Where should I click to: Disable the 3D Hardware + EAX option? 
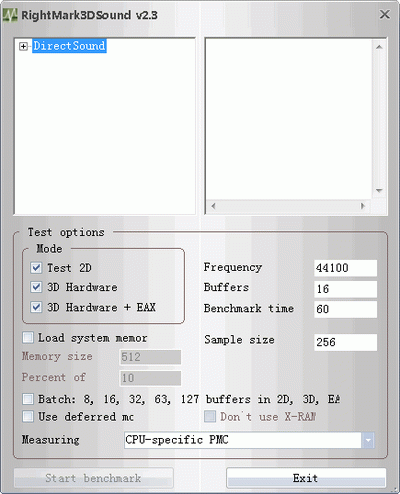(x=36, y=307)
